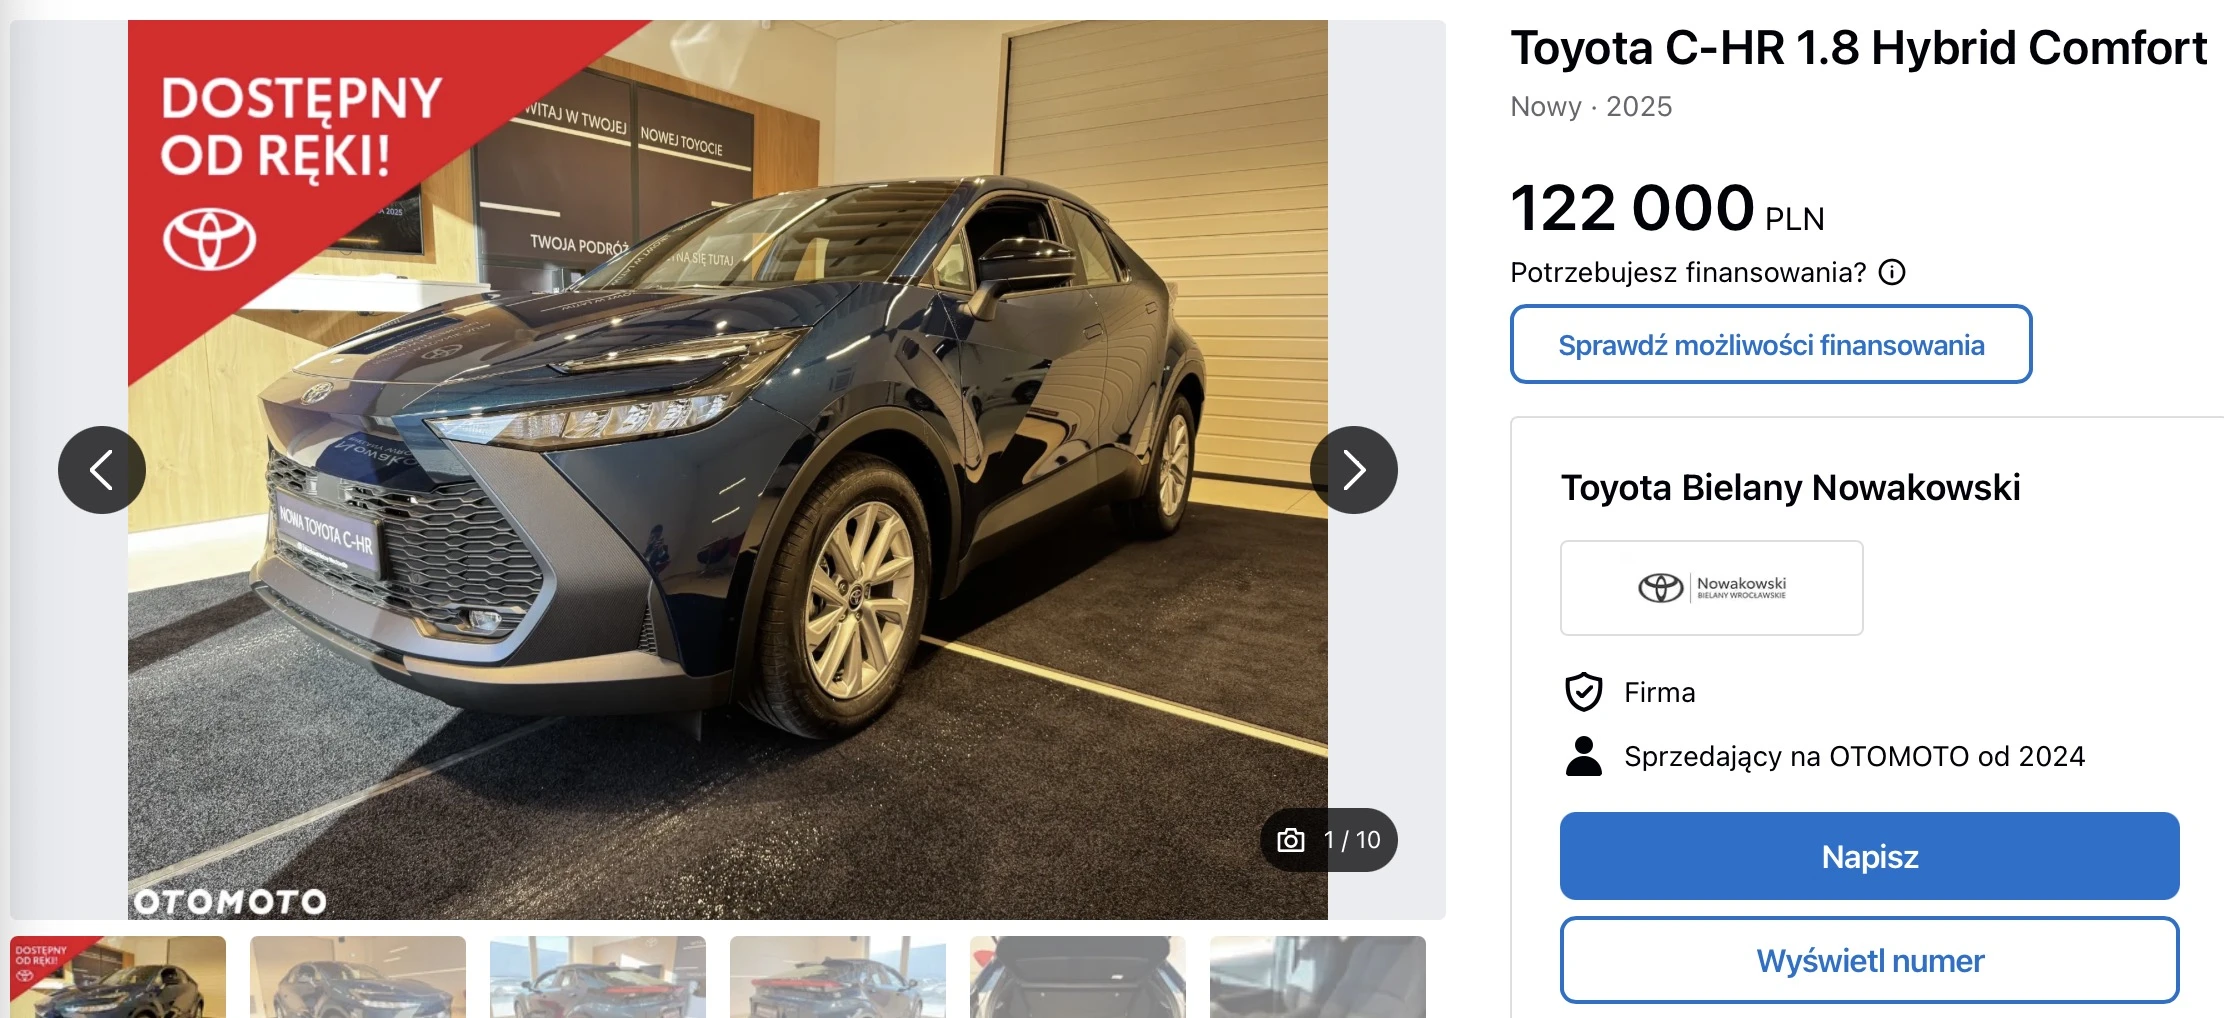2224x1018 pixels.
Task: Click Sprawdź możliwości finansowania button
Action: pos(1771,344)
